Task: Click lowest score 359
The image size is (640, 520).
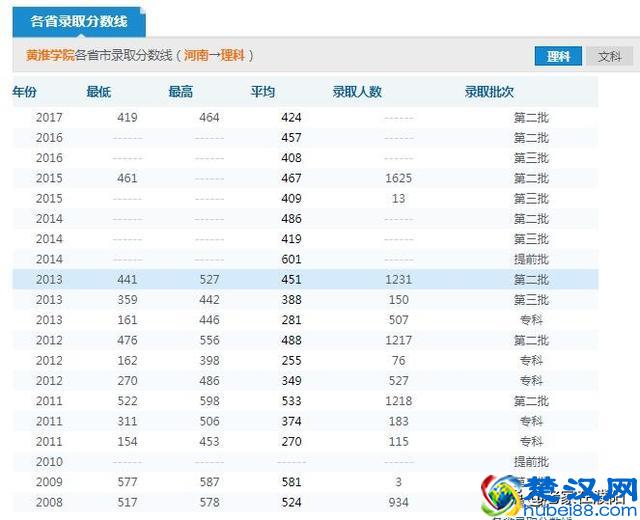Action: (x=127, y=300)
